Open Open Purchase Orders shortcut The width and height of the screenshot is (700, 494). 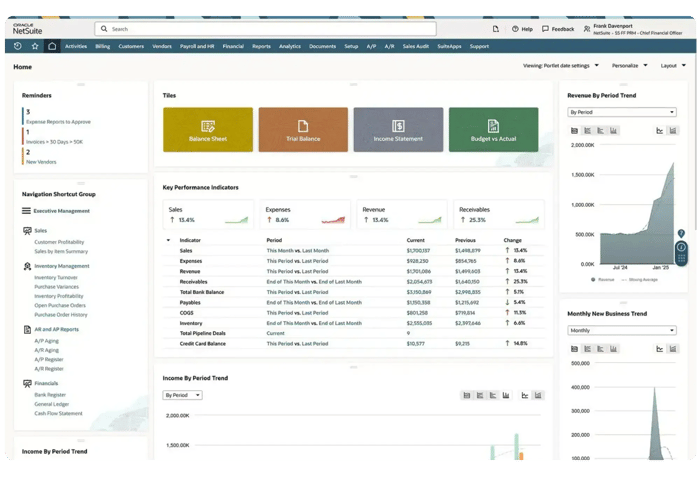pyautogui.click(x=60, y=305)
